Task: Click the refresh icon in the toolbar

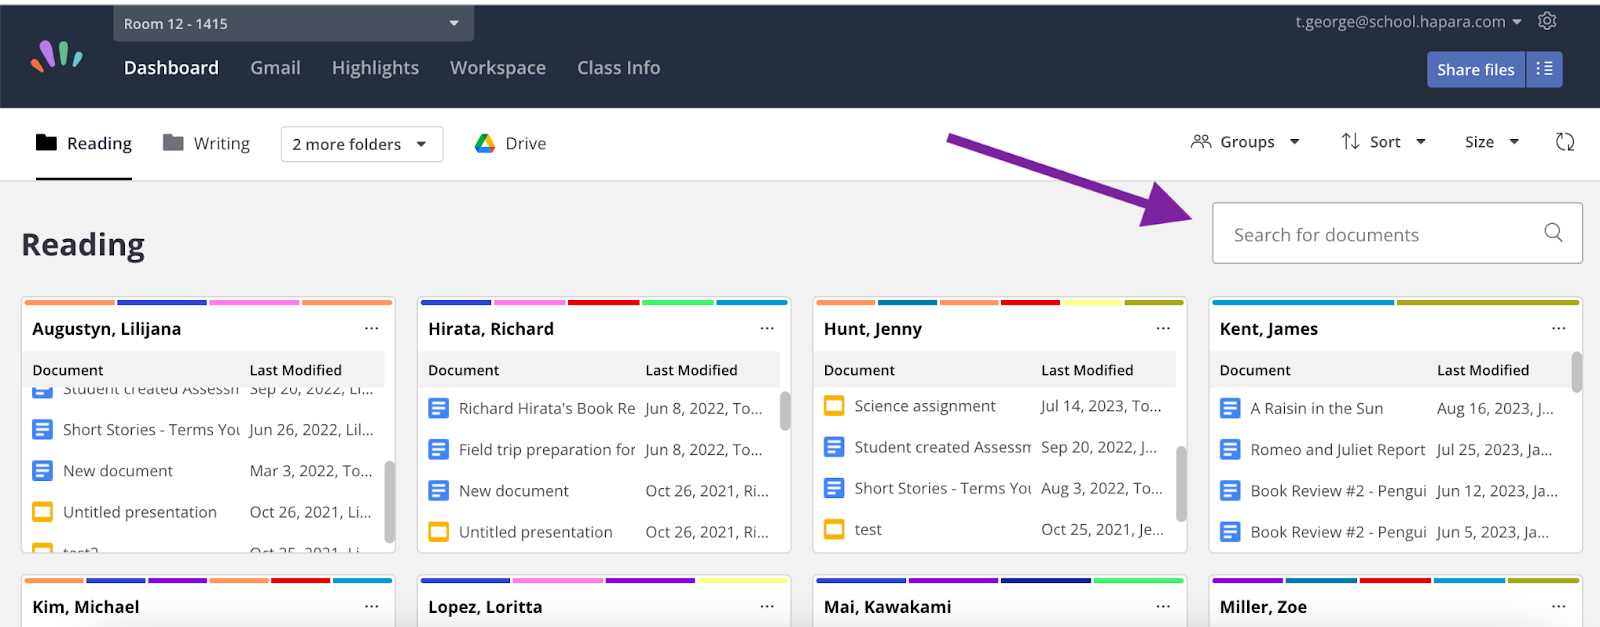Action: click(1565, 142)
